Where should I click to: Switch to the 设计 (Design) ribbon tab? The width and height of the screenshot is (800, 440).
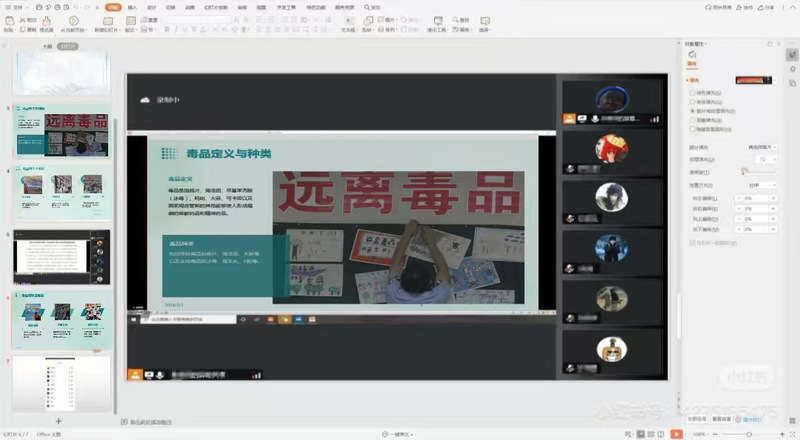pos(152,6)
